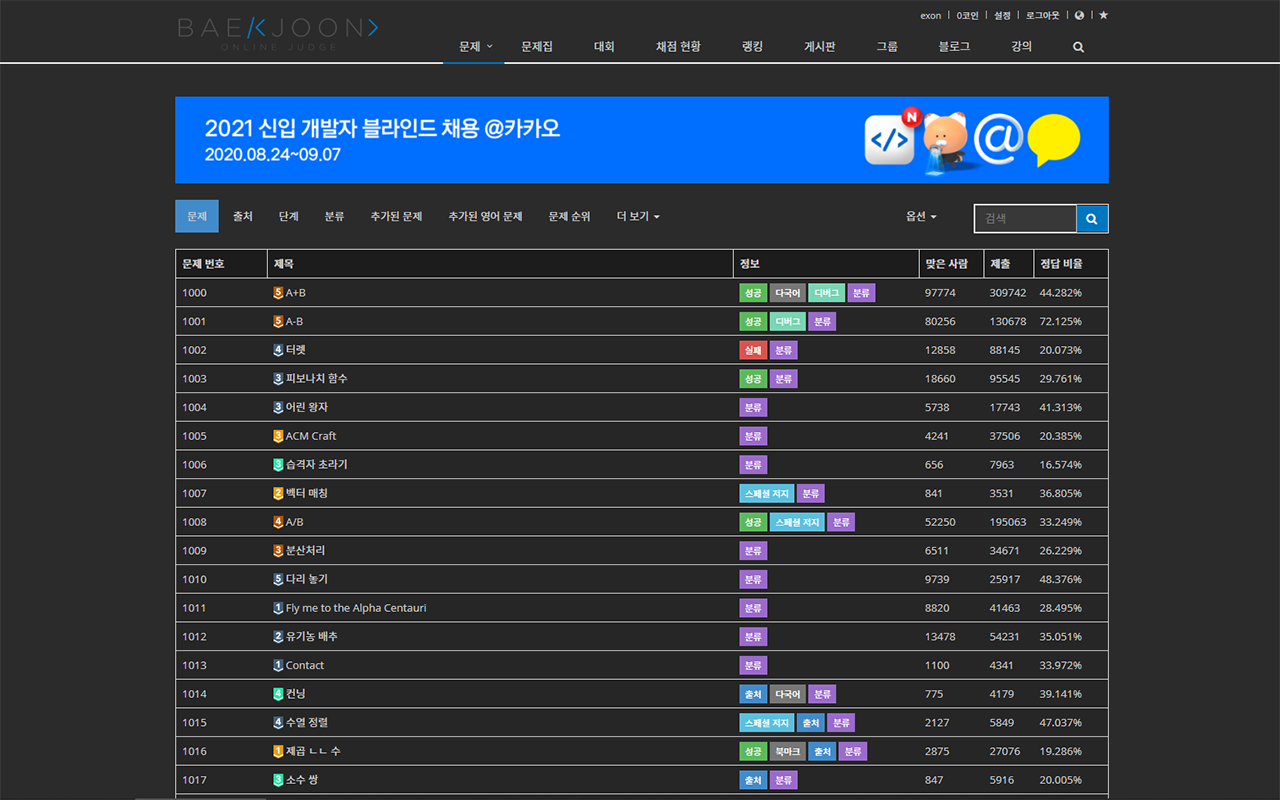Click the 0코인 link in the header
The width and height of the screenshot is (1280, 800).
[968, 16]
